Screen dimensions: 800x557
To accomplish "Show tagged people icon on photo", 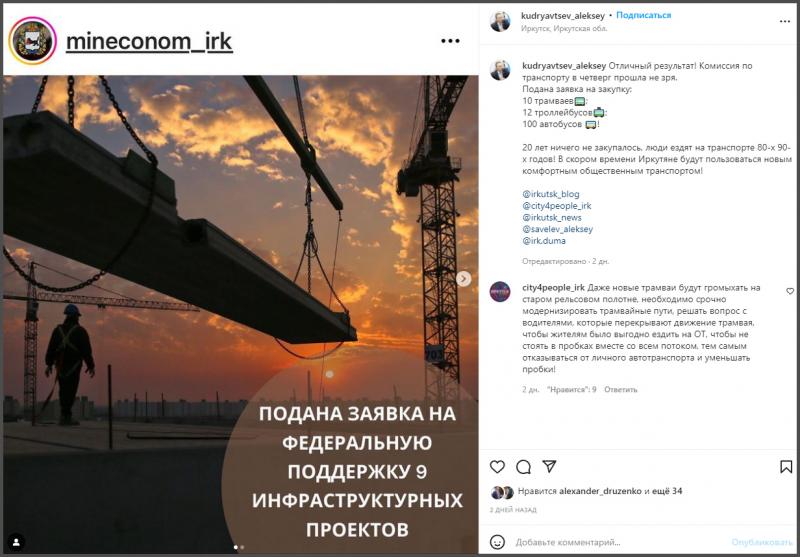I will [17, 541].
